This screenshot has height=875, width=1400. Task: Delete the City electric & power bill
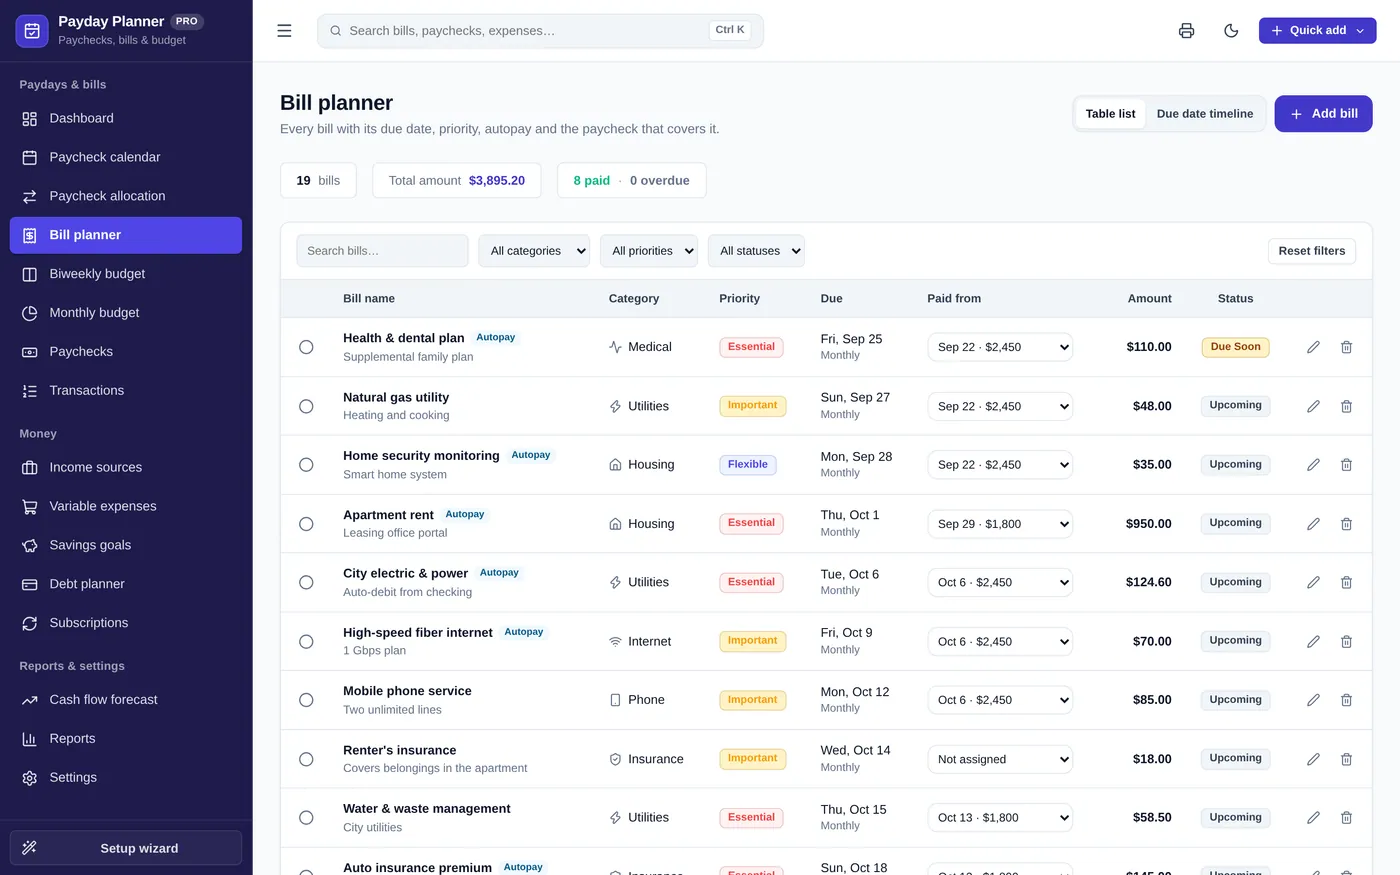click(x=1346, y=582)
